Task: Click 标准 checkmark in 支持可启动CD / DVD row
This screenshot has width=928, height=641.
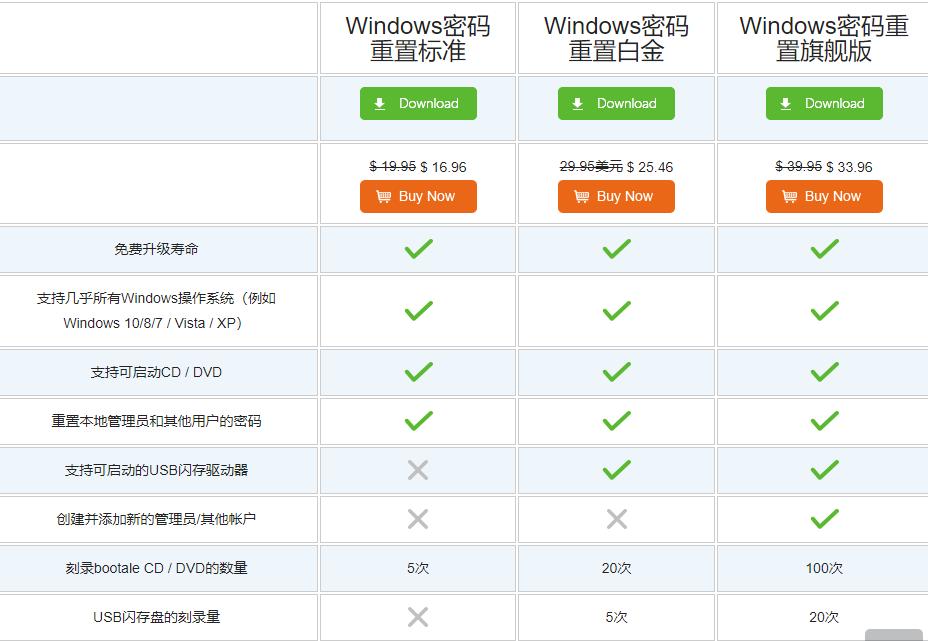Action: [x=418, y=372]
